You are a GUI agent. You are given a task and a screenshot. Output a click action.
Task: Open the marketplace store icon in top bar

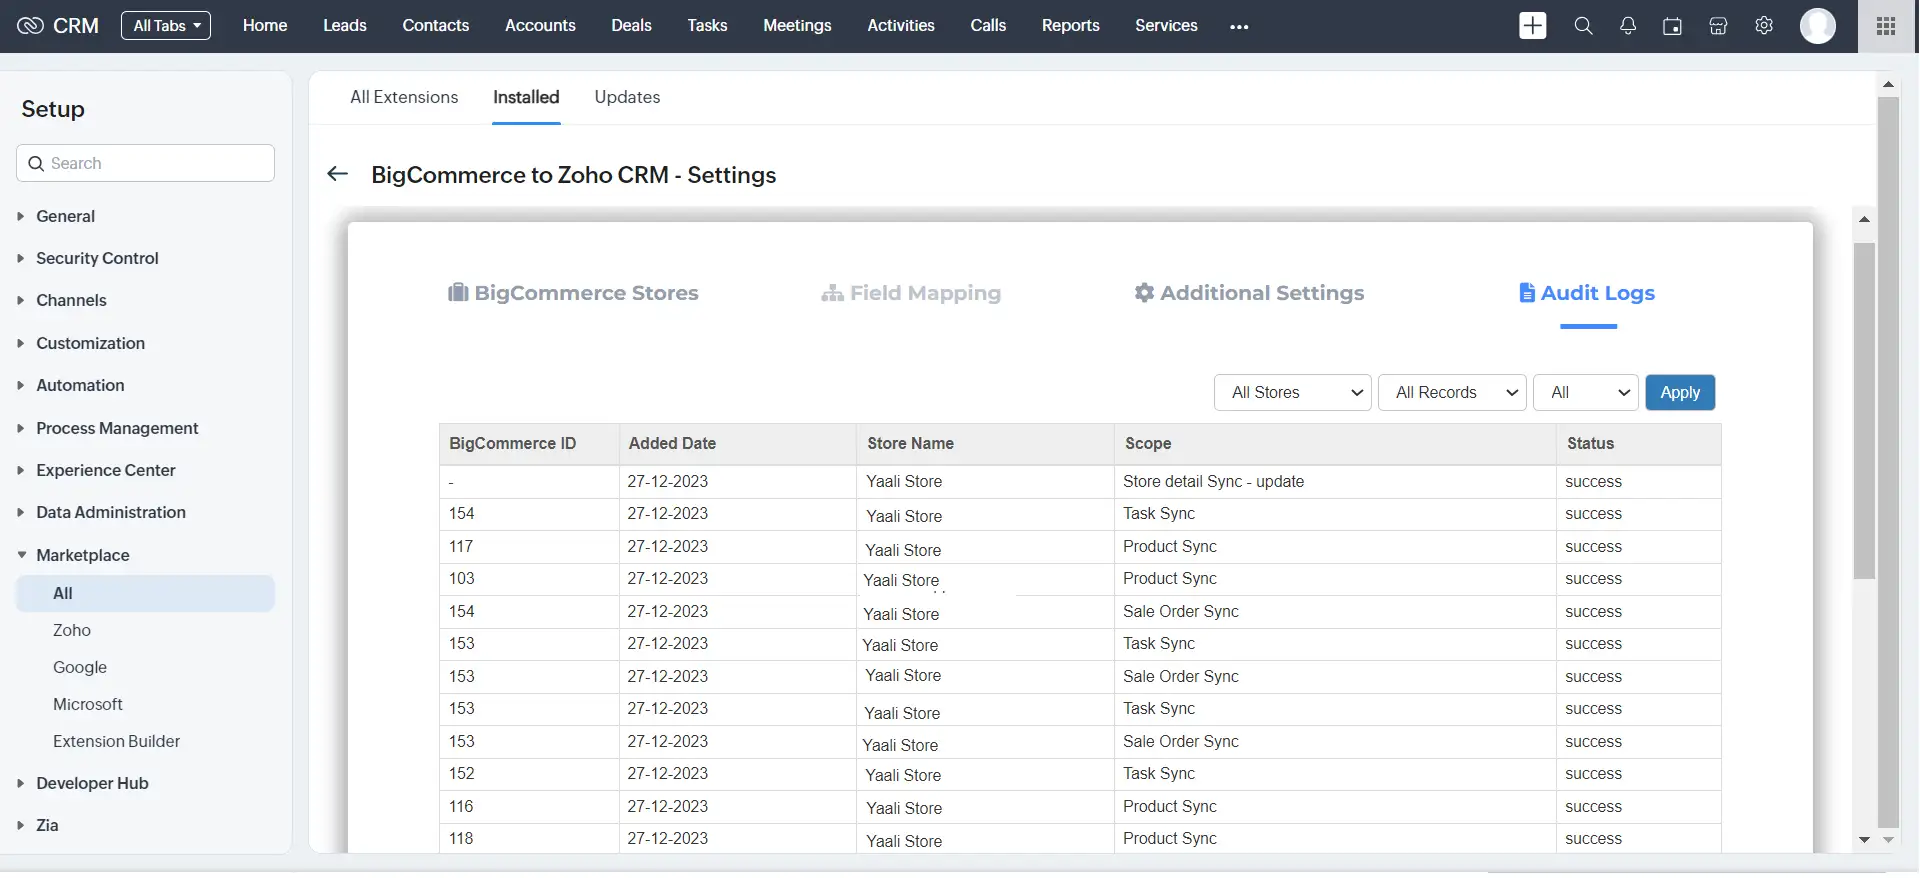[x=1718, y=26]
